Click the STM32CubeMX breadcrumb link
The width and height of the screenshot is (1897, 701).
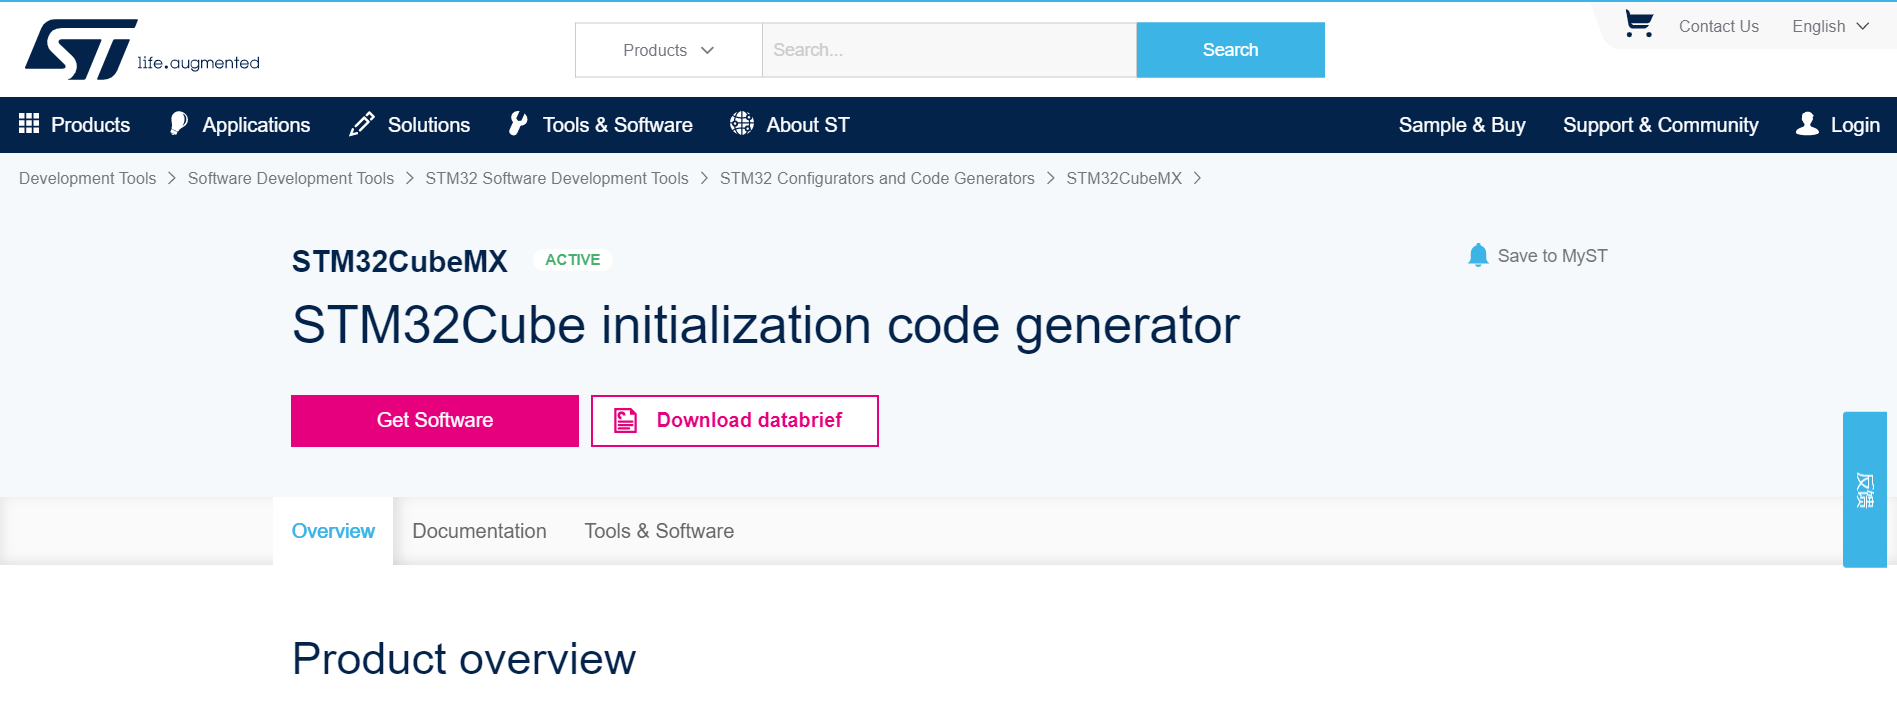pyautogui.click(x=1124, y=178)
